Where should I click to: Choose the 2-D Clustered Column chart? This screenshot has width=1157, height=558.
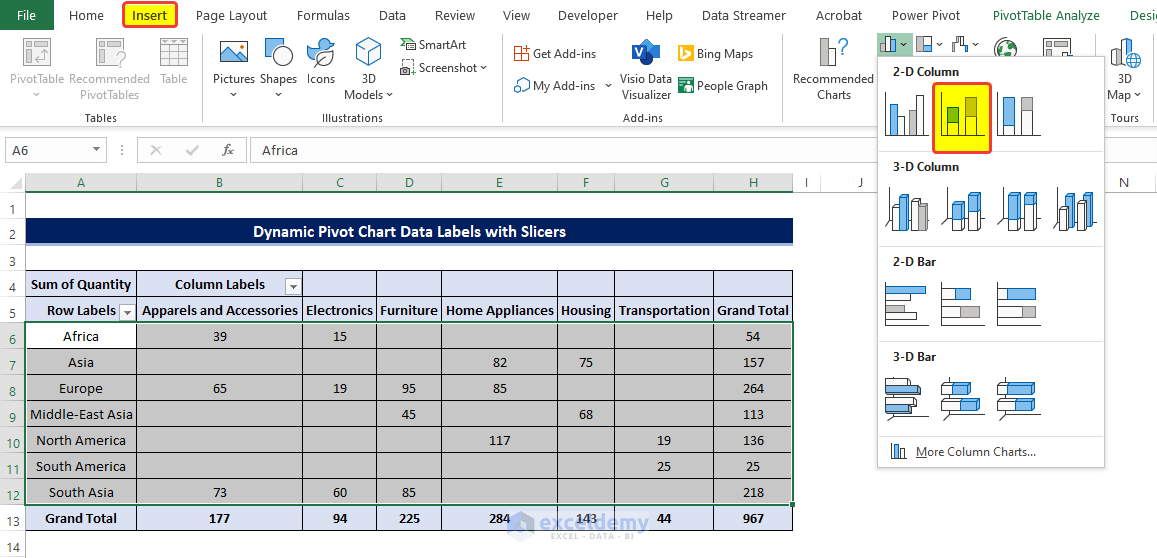point(906,116)
